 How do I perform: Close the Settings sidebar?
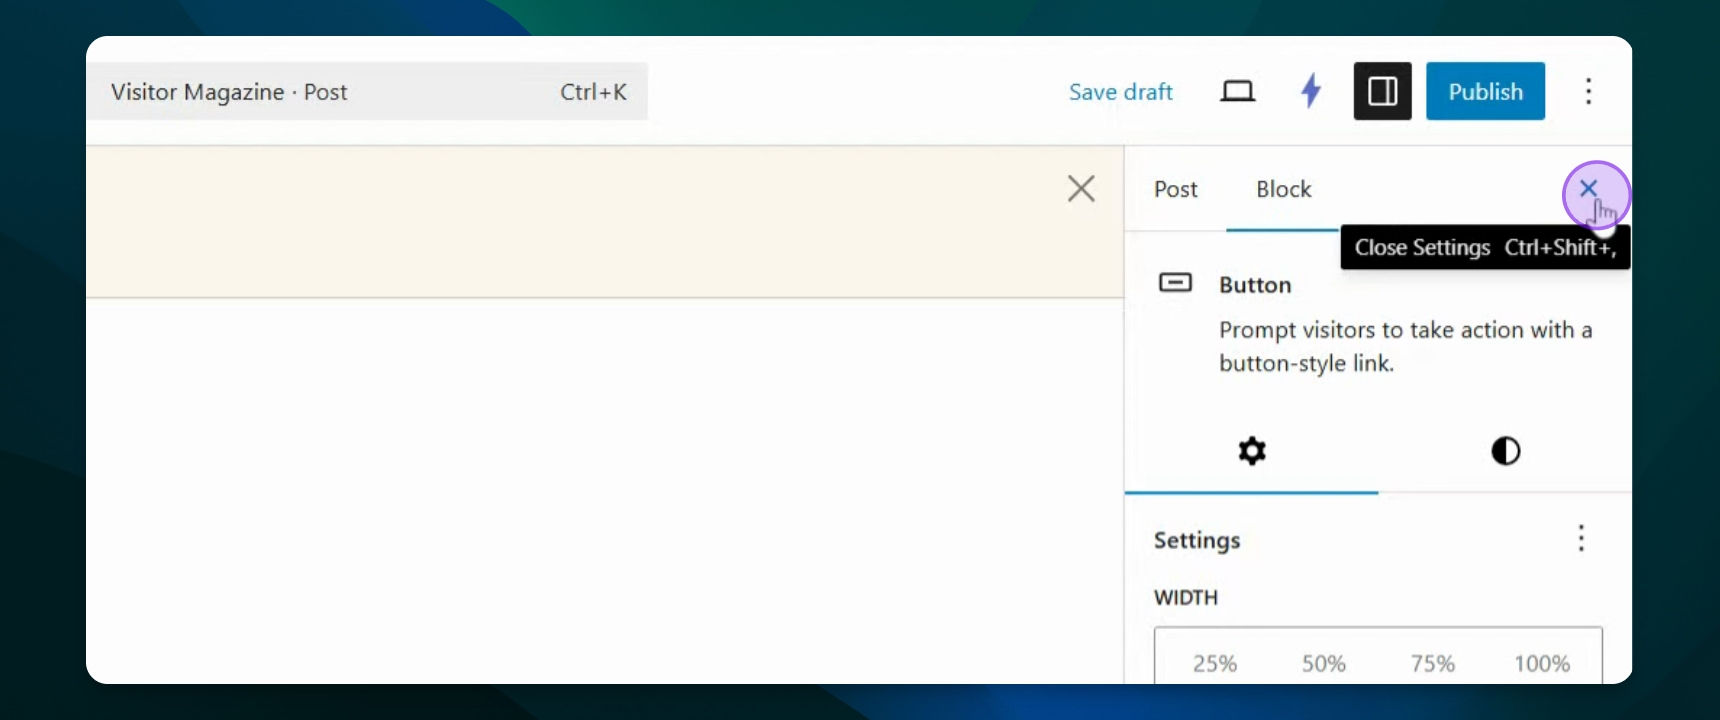click(x=1588, y=188)
